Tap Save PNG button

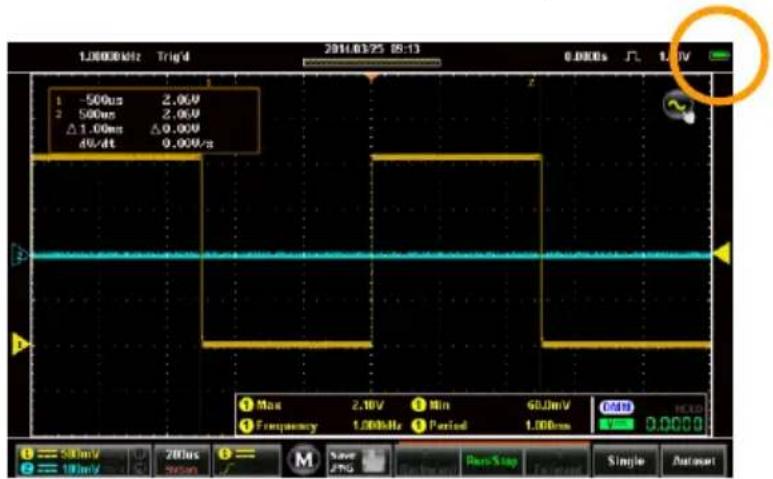(x=358, y=460)
